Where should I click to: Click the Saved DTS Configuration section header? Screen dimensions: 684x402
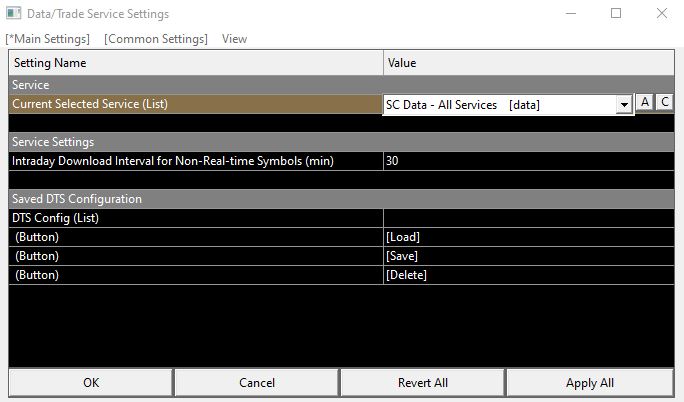point(342,199)
